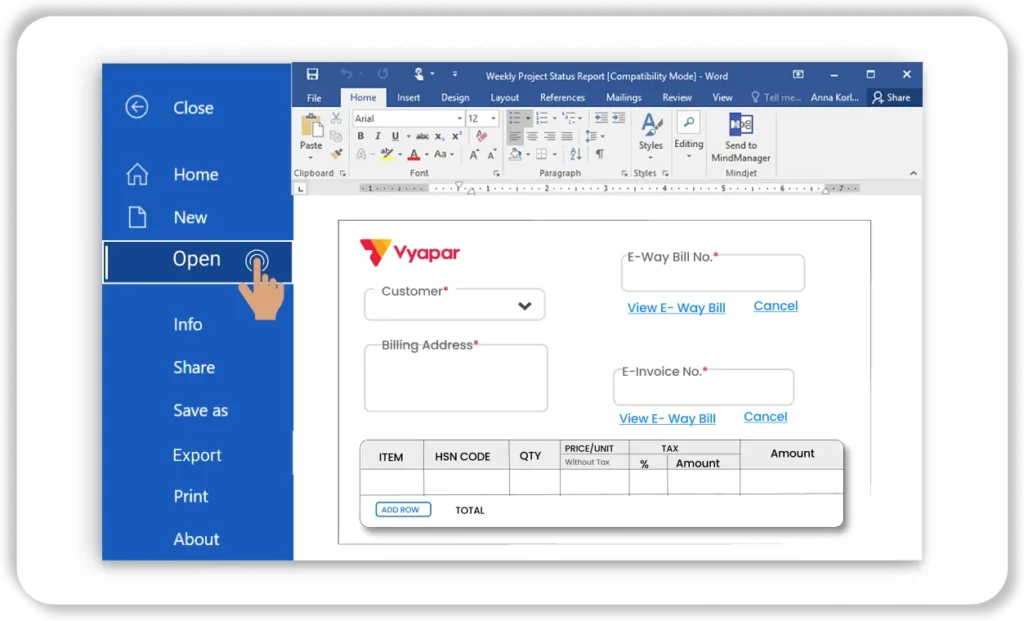Expand the Customer dropdown in invoice
This screenshot has height=621, width=1024.
coord(524,306)
